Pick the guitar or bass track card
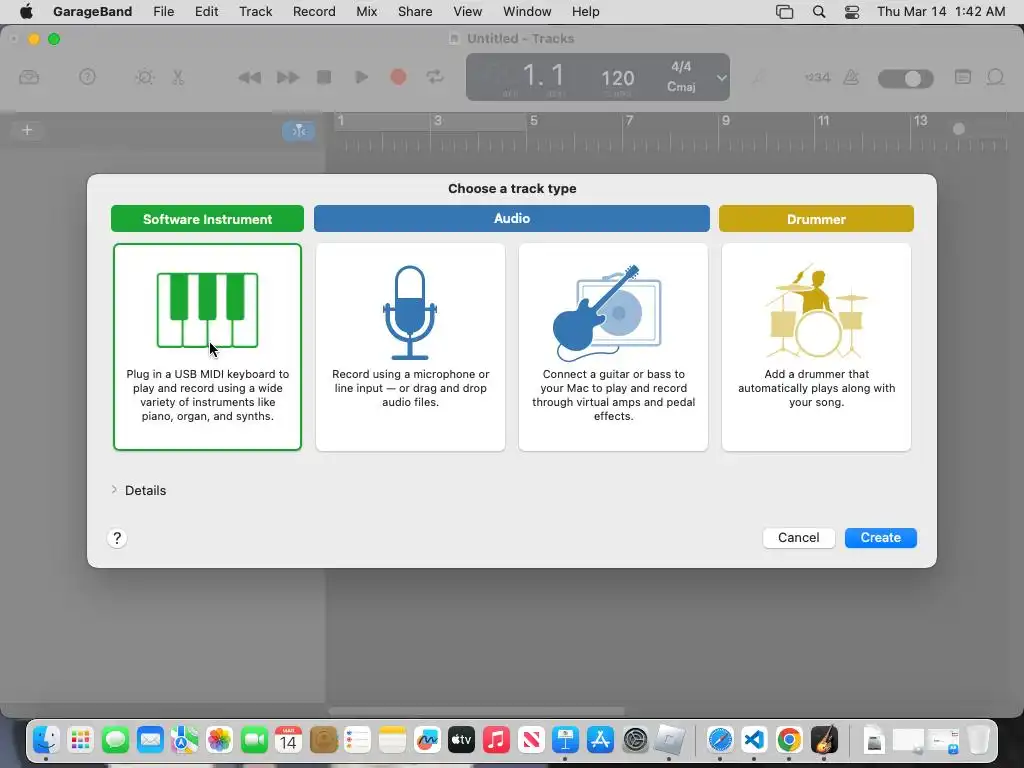Screen dimensions: 1024x768 pyautogui.click(x=613, y=347)
